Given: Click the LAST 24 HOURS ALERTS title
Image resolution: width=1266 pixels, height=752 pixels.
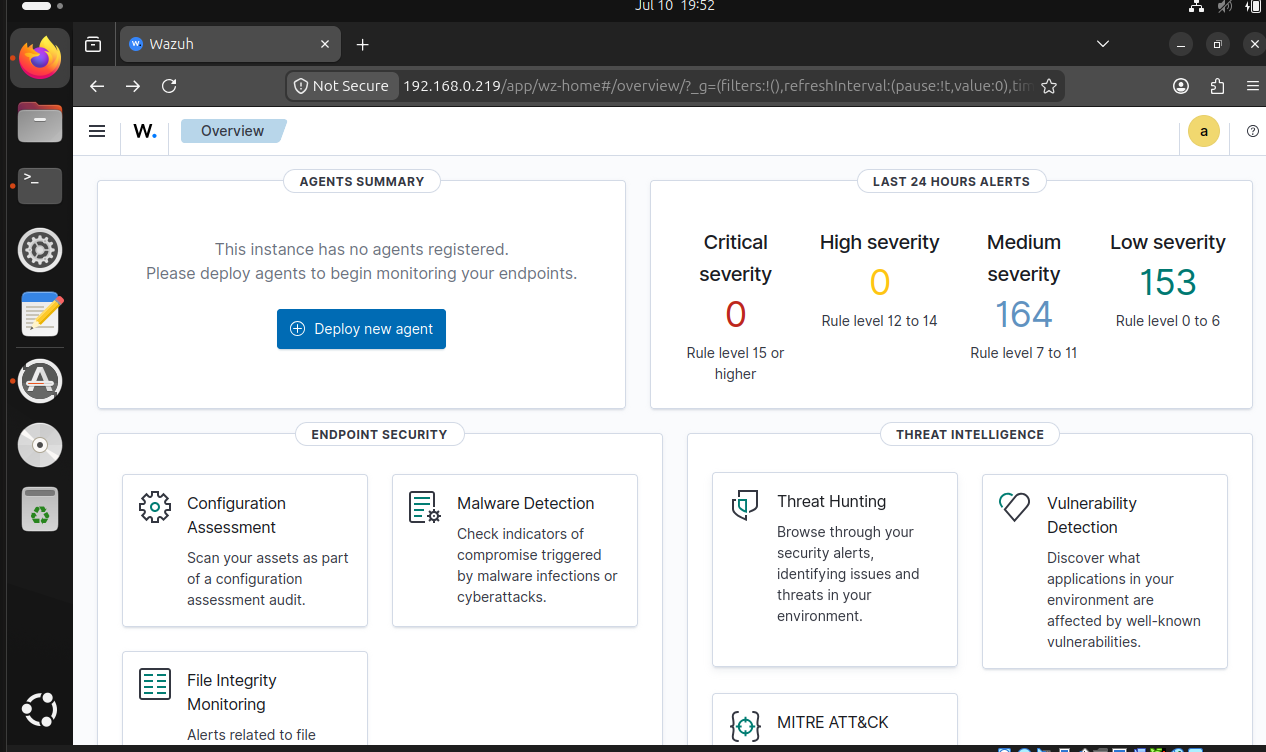Looking at the screenshot, I should [951, 181].
